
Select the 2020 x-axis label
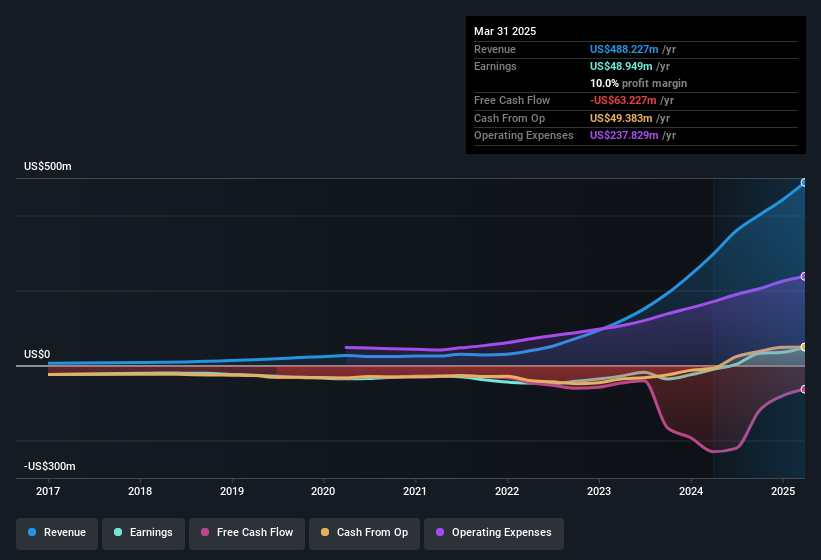tap(323, 491)
